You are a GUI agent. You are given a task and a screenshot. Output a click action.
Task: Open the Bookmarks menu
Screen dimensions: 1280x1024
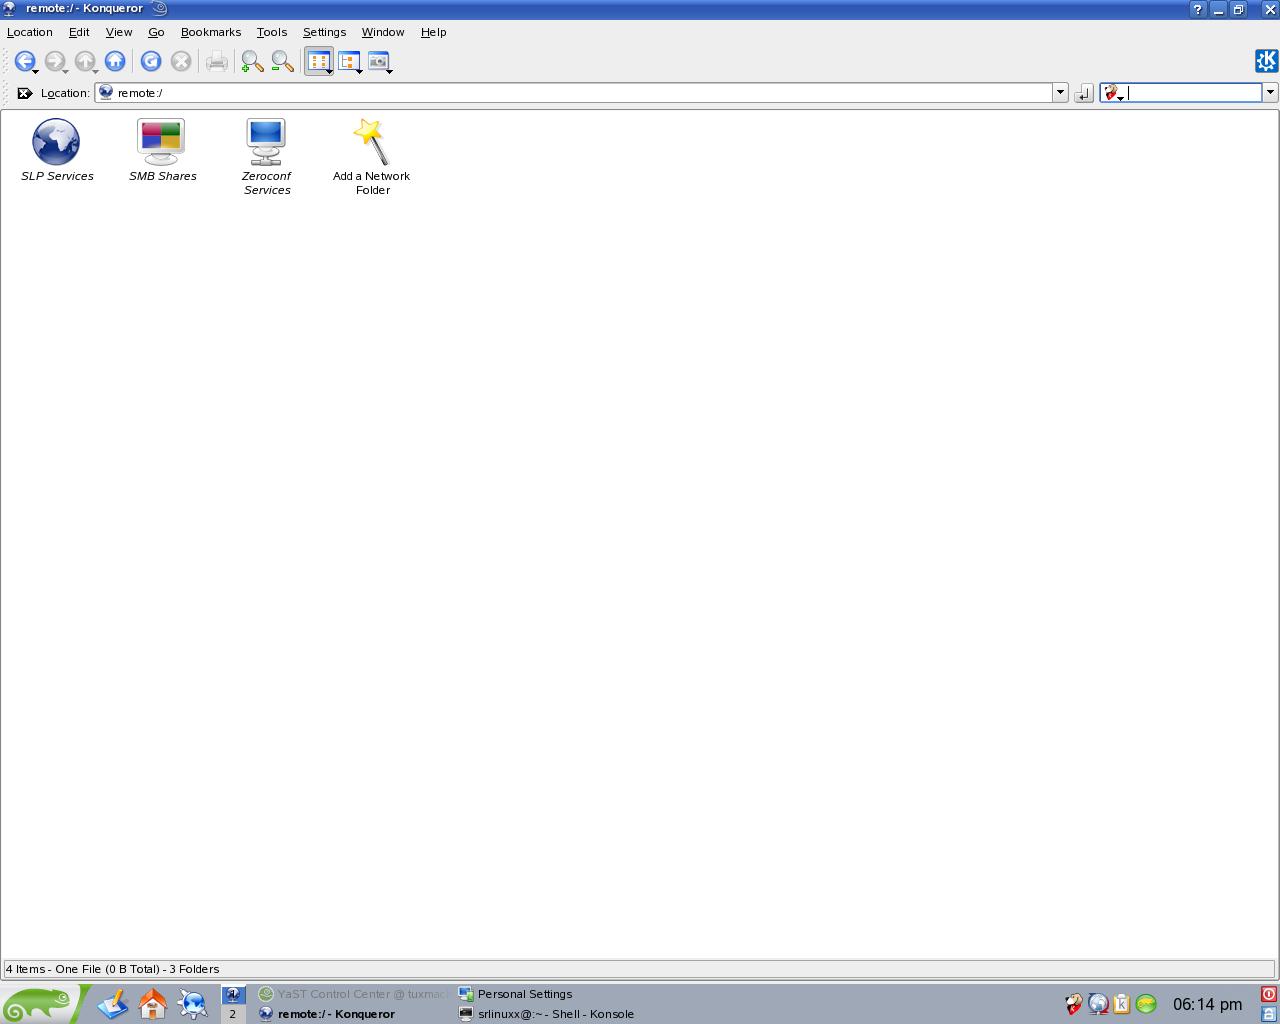click(211, 32)
